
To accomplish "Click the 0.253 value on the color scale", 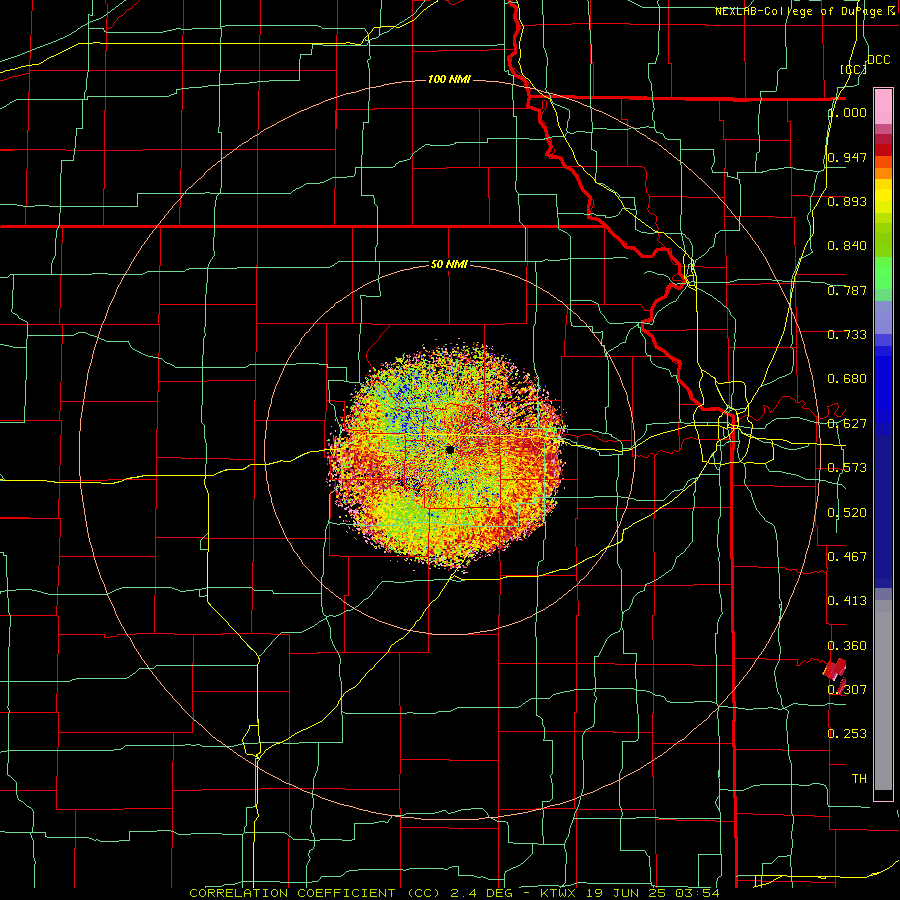I will coord(847,734).
